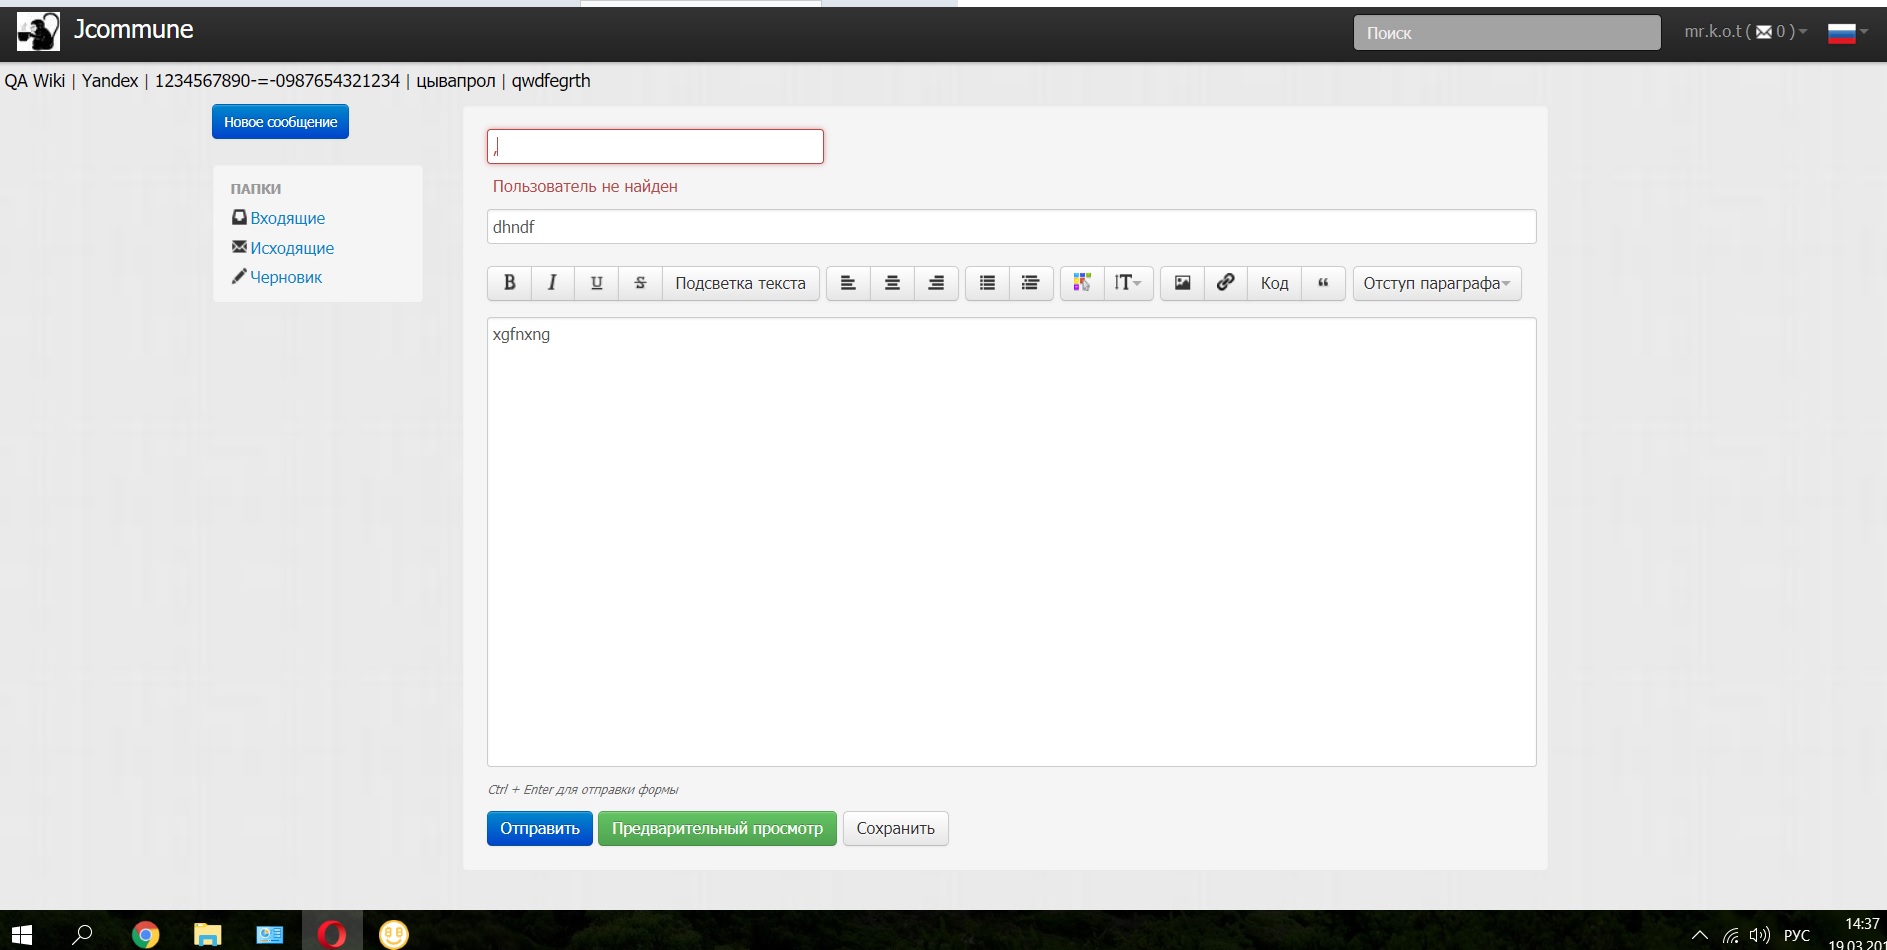This screenshot has height=950, width=1887.
Task: Insert a quote block
Action: [x=1323, y=283]
